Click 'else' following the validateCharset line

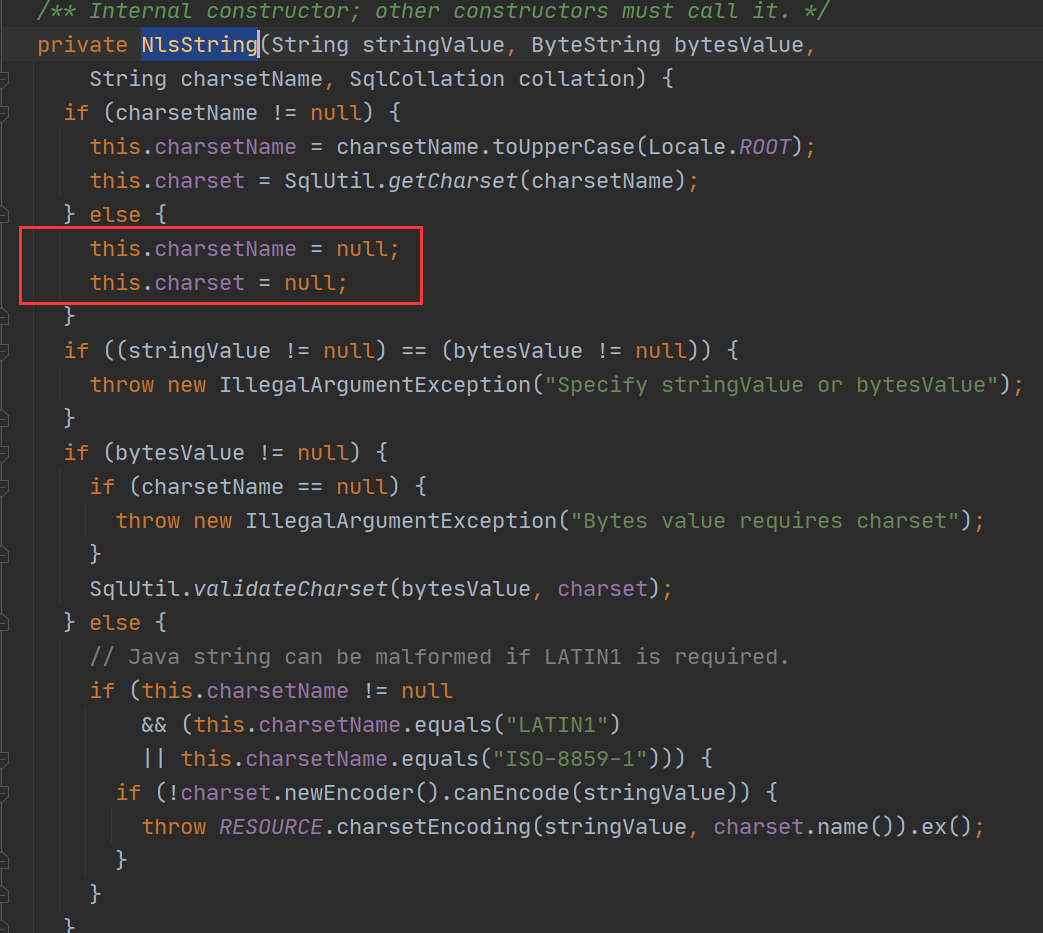(x=115, y=622)
